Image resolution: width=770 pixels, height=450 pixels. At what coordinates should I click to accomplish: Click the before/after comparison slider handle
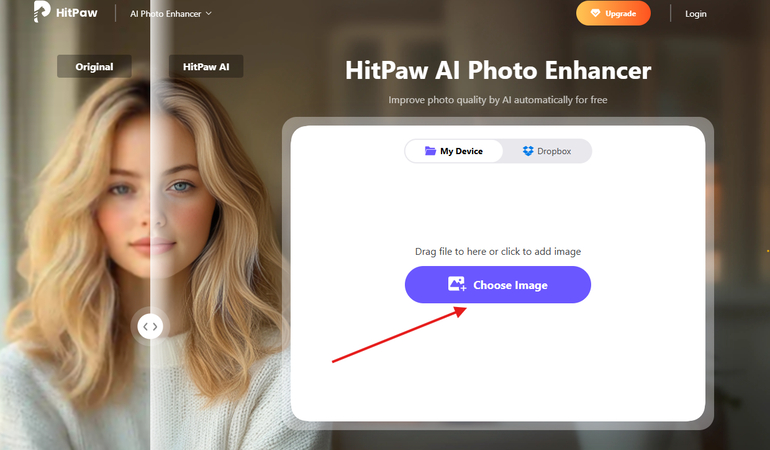150,326
